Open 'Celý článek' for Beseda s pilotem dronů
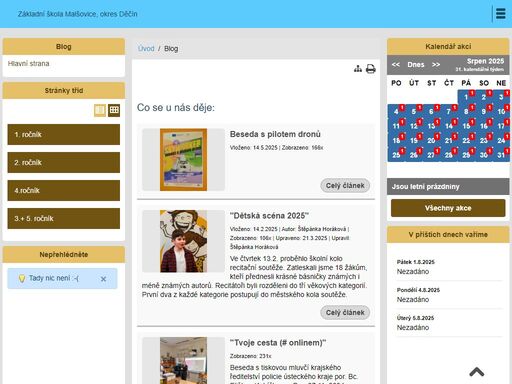 click(x=345, y=186)
